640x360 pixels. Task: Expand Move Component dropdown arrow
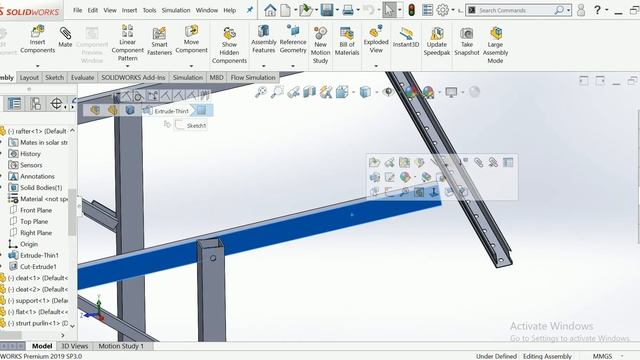tap(191, 66)
